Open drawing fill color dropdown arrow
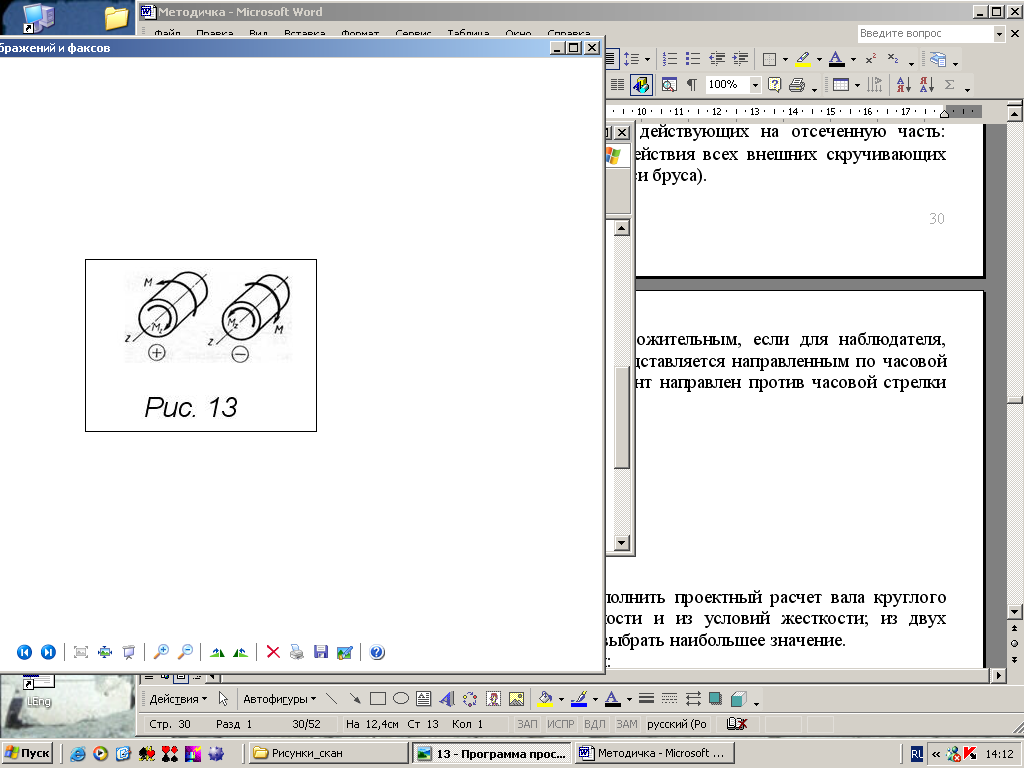Image resolution: width=1024 pixels, height=768 pixels. point(561,700)
